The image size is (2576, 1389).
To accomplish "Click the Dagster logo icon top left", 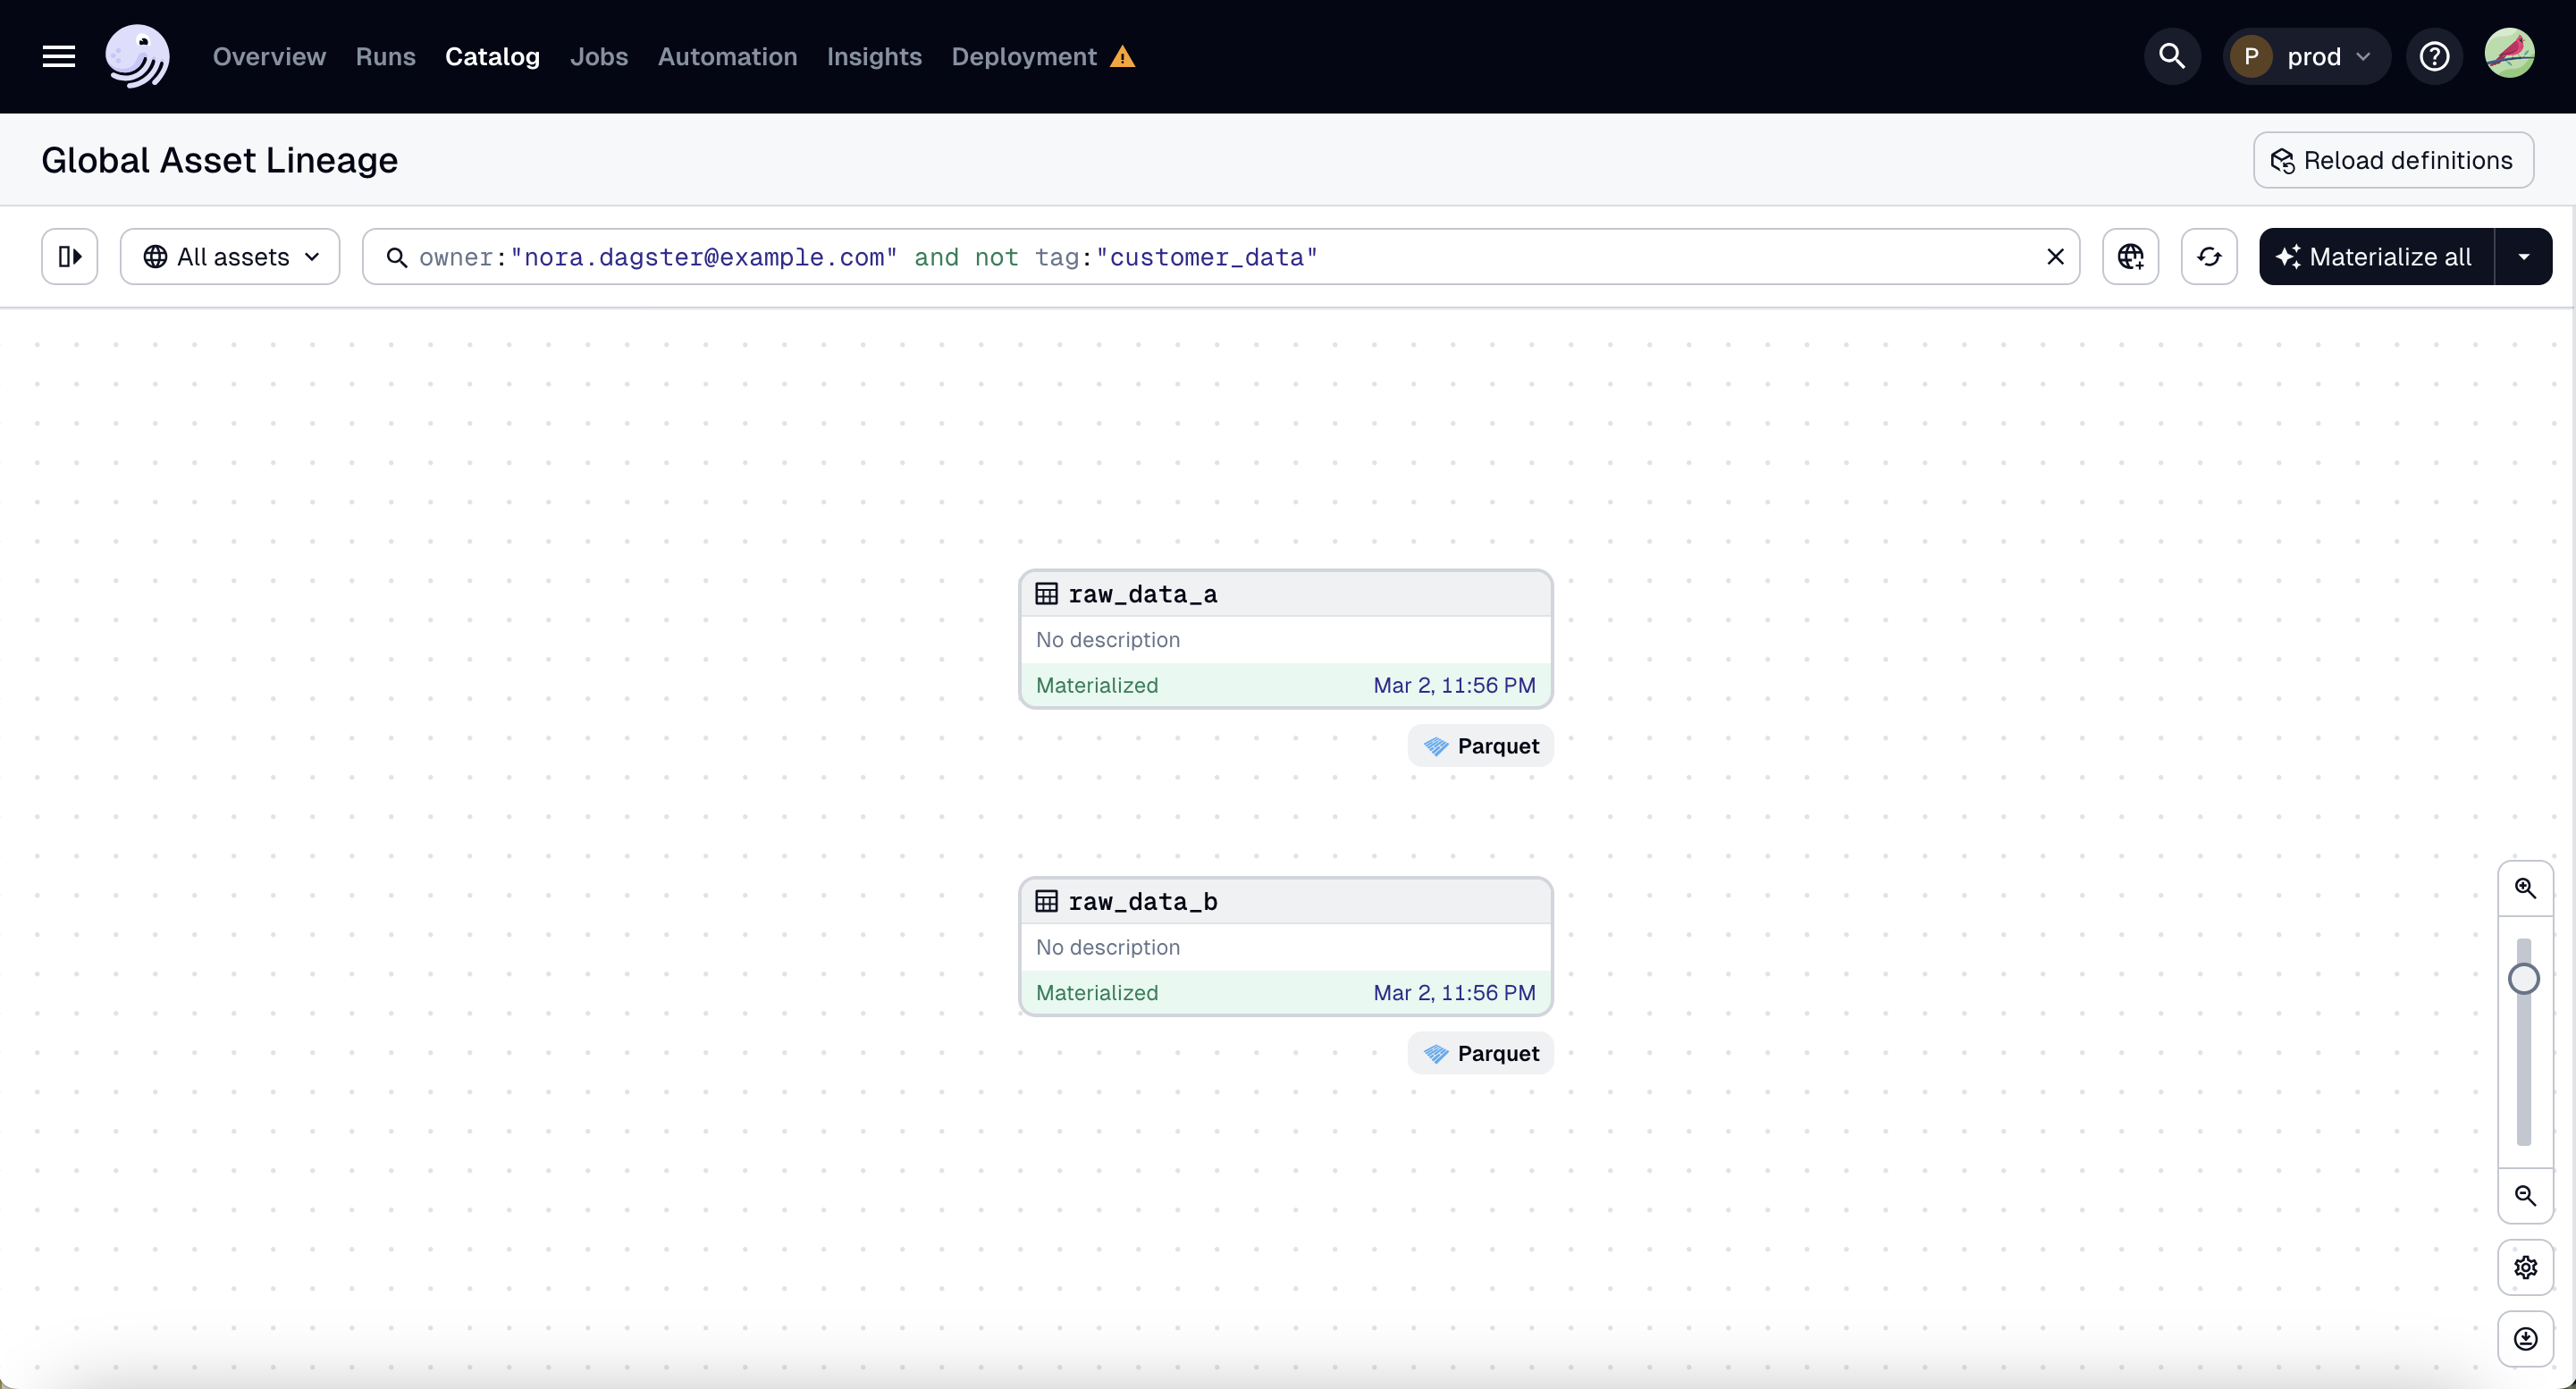I will tap(135, 56).
